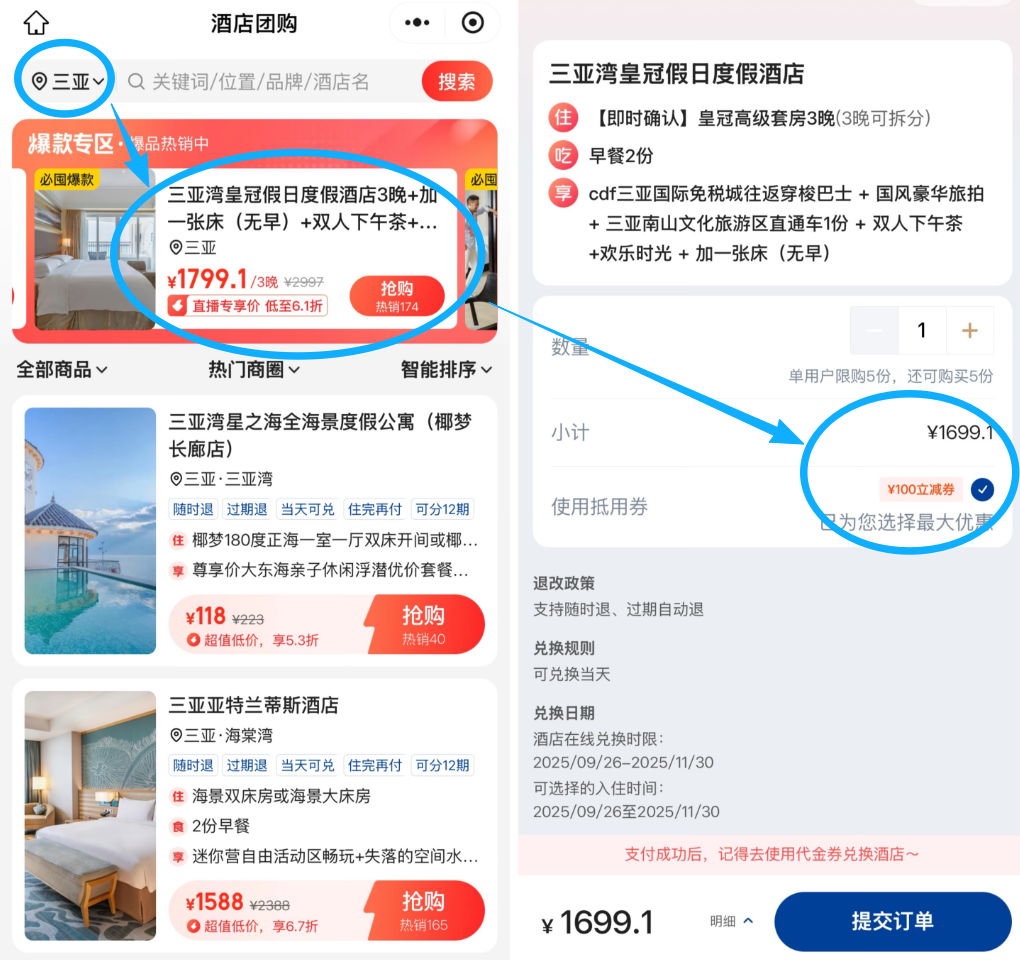This screenshot has width=1020, height=960.
Task: Focus the keyword search input field
Action: coord(273,81)
